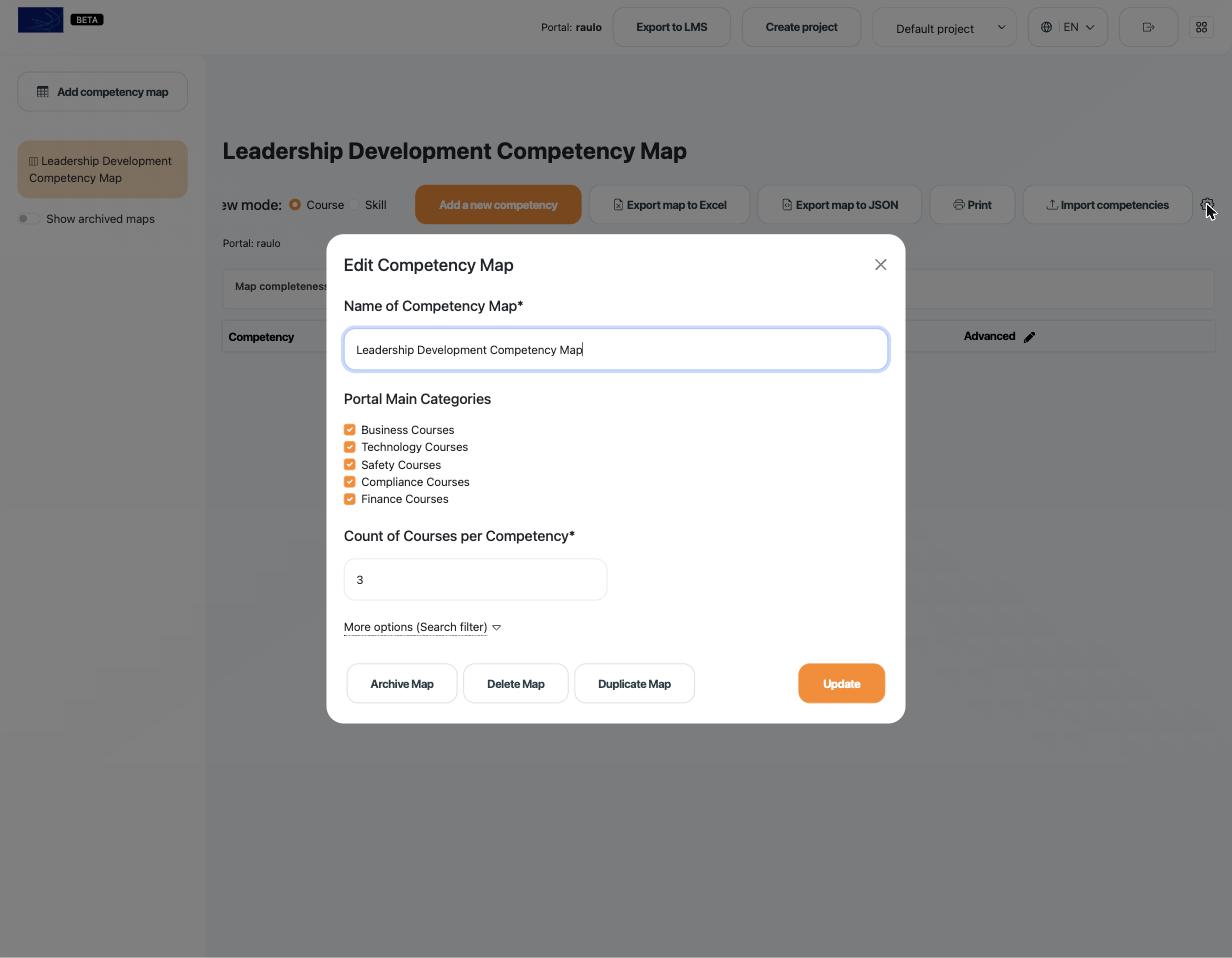The width and height of the screenshot is (1232, 958).
Task: Close the Edit Competency Map dialog
Action: coord(880,265)
